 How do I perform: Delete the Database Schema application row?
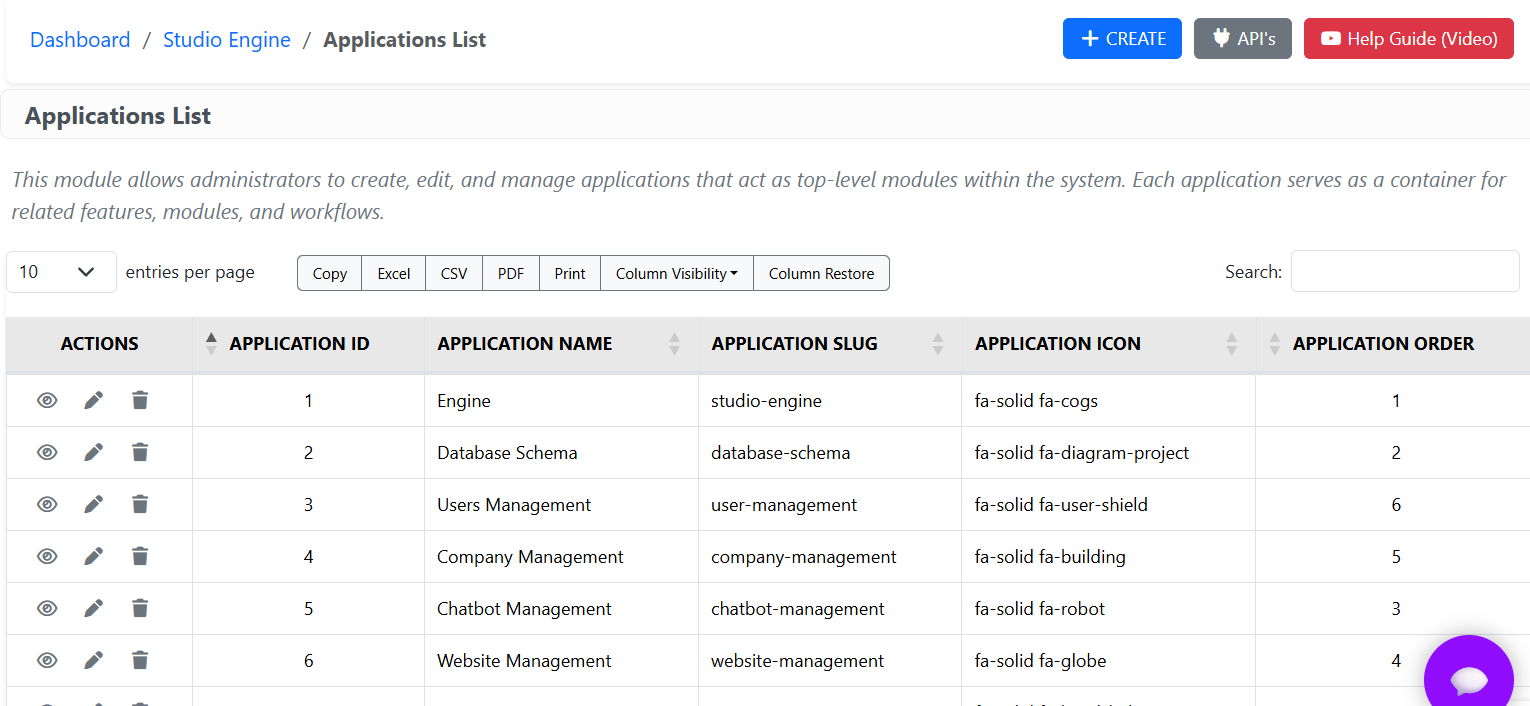click(x=140, y=452)
